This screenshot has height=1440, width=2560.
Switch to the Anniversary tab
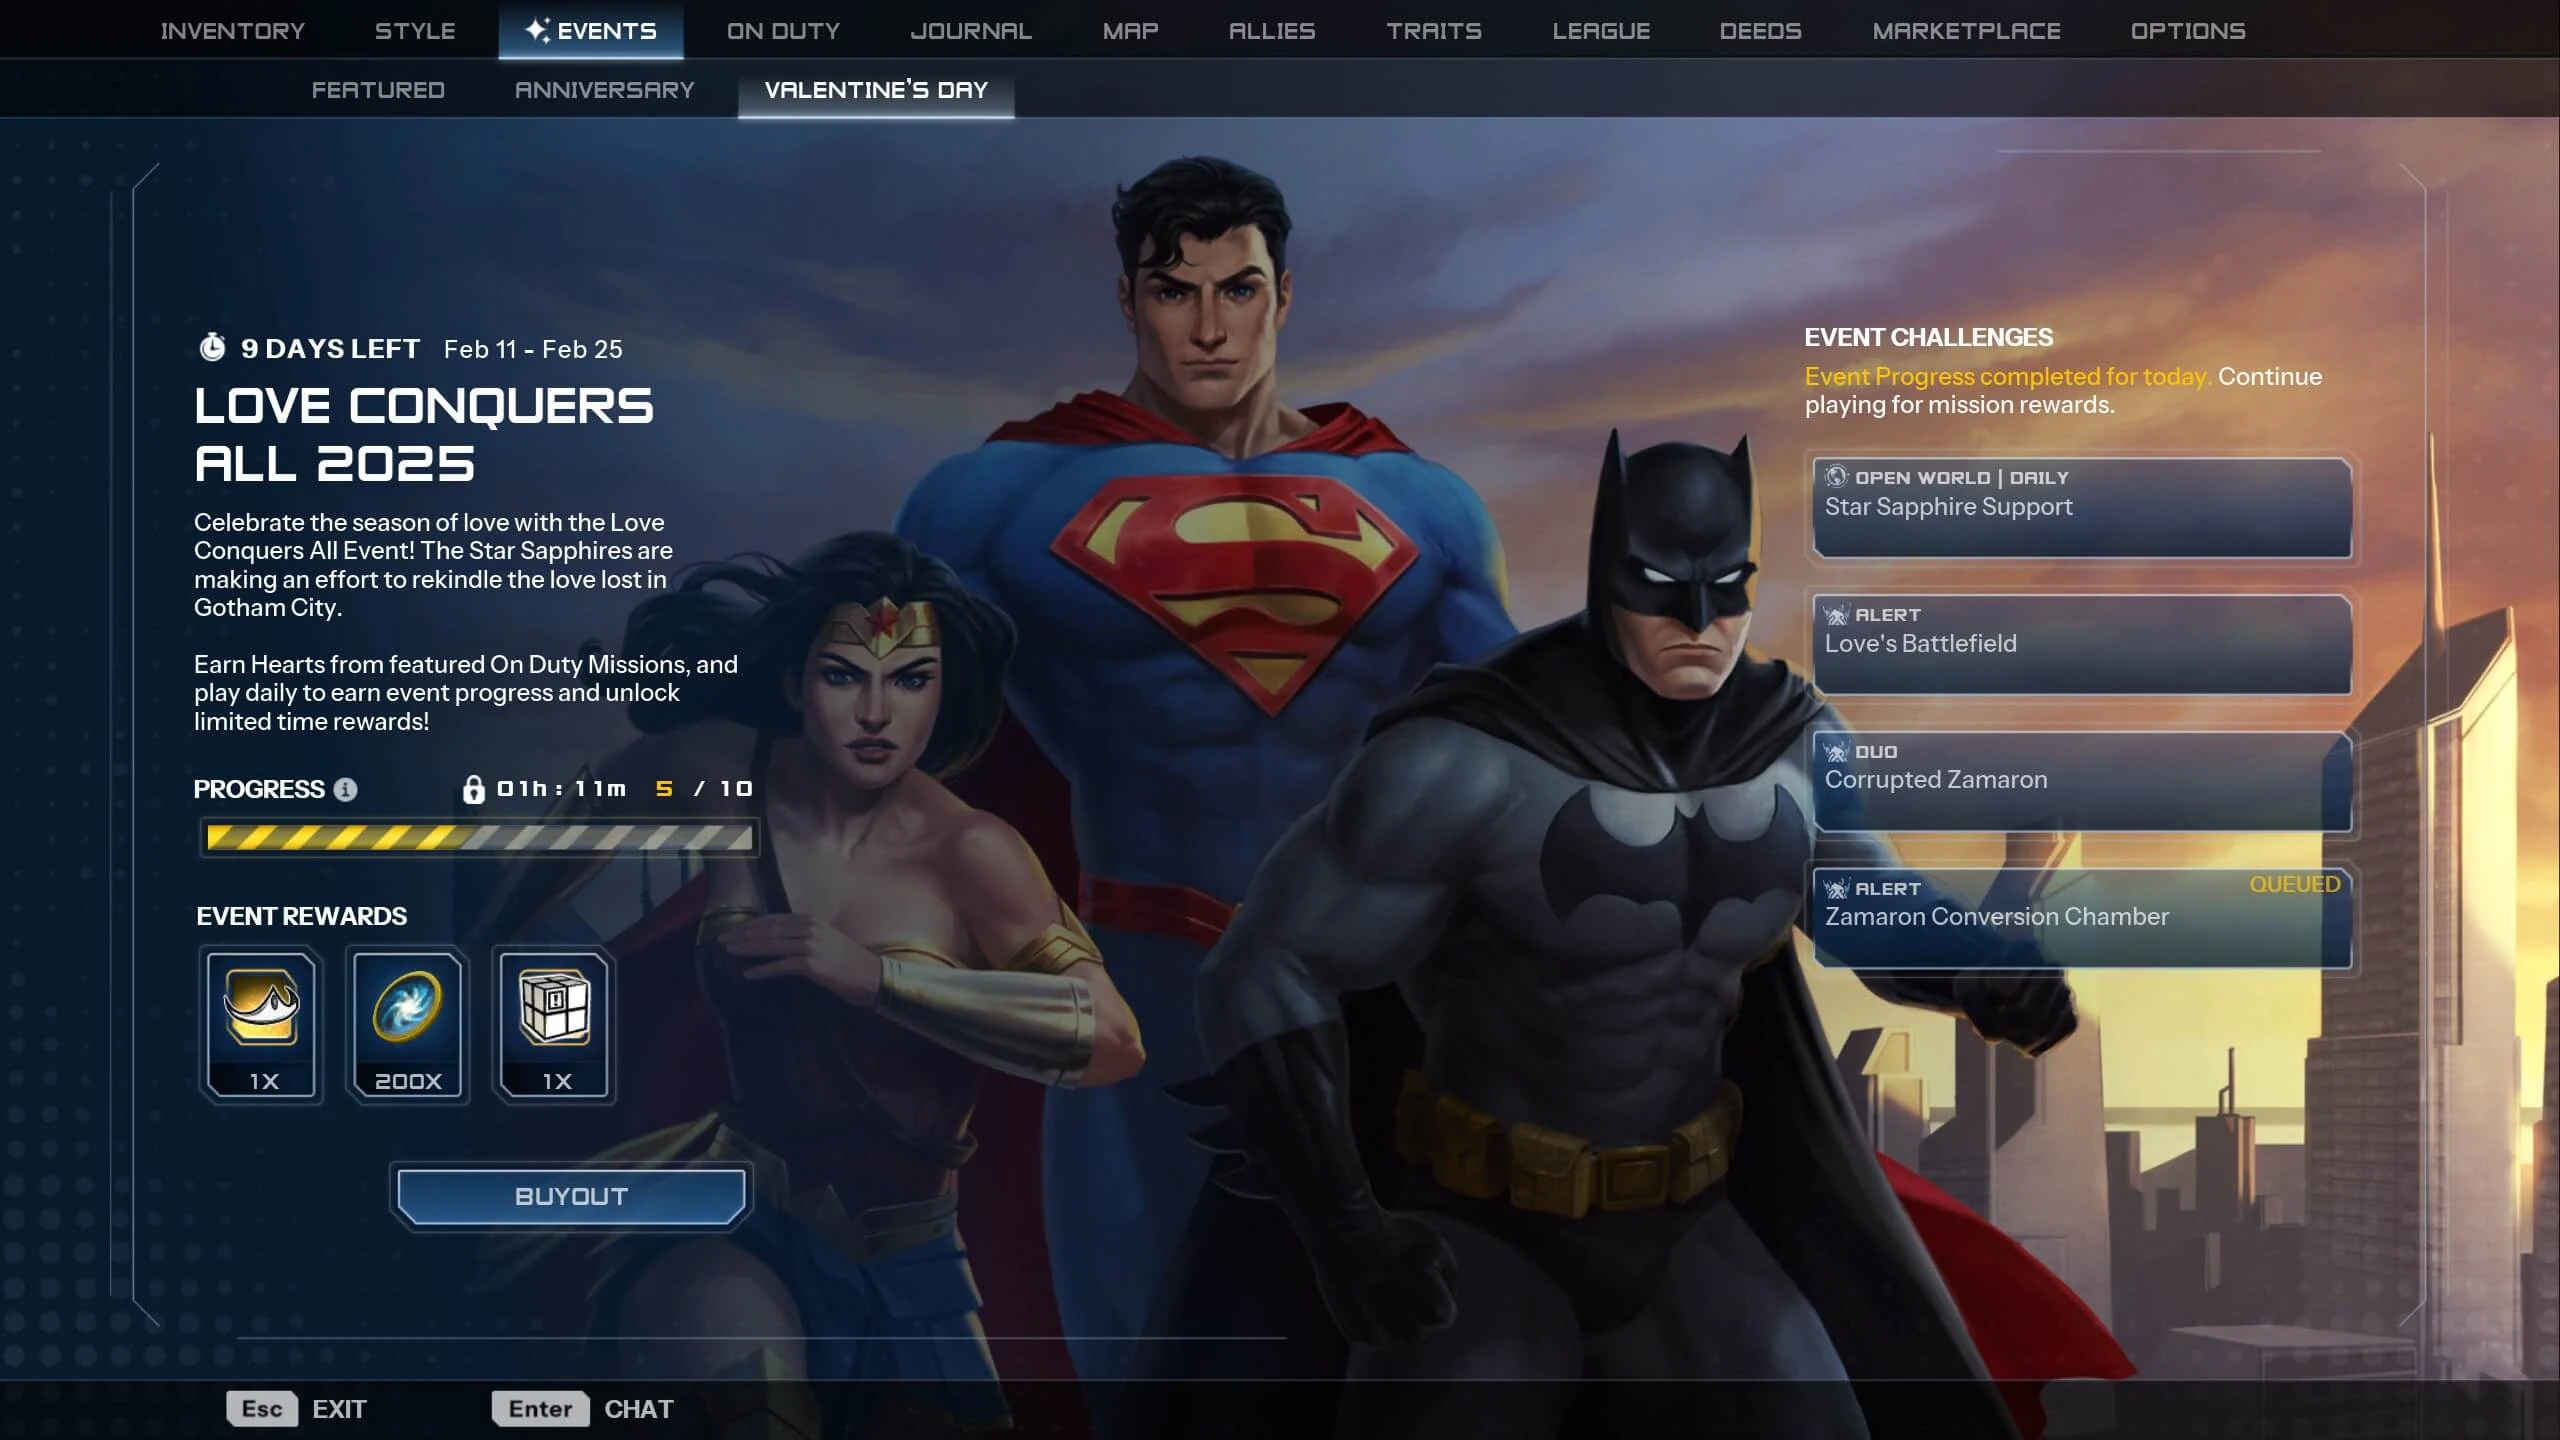(604, 90)
